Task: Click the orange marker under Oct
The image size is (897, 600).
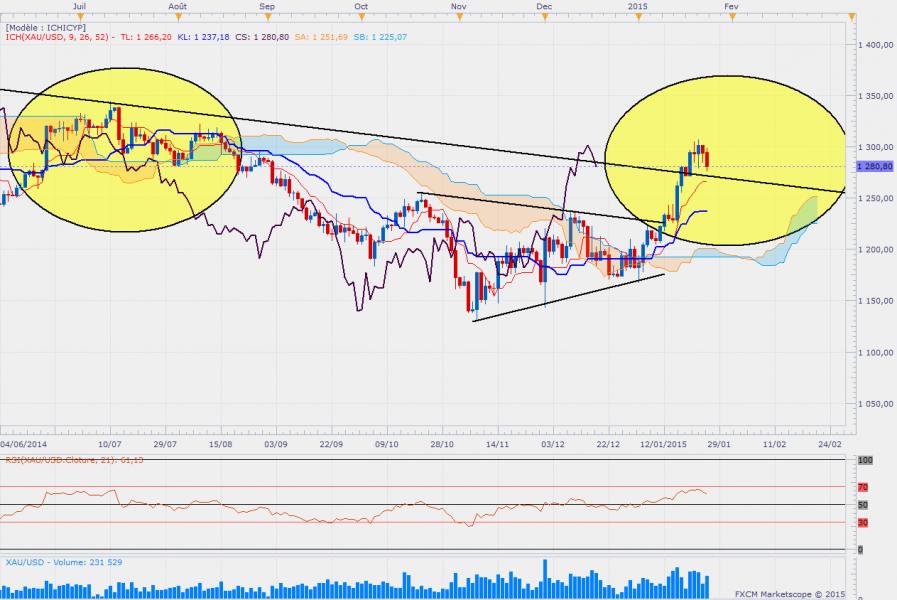Action: 362,18
